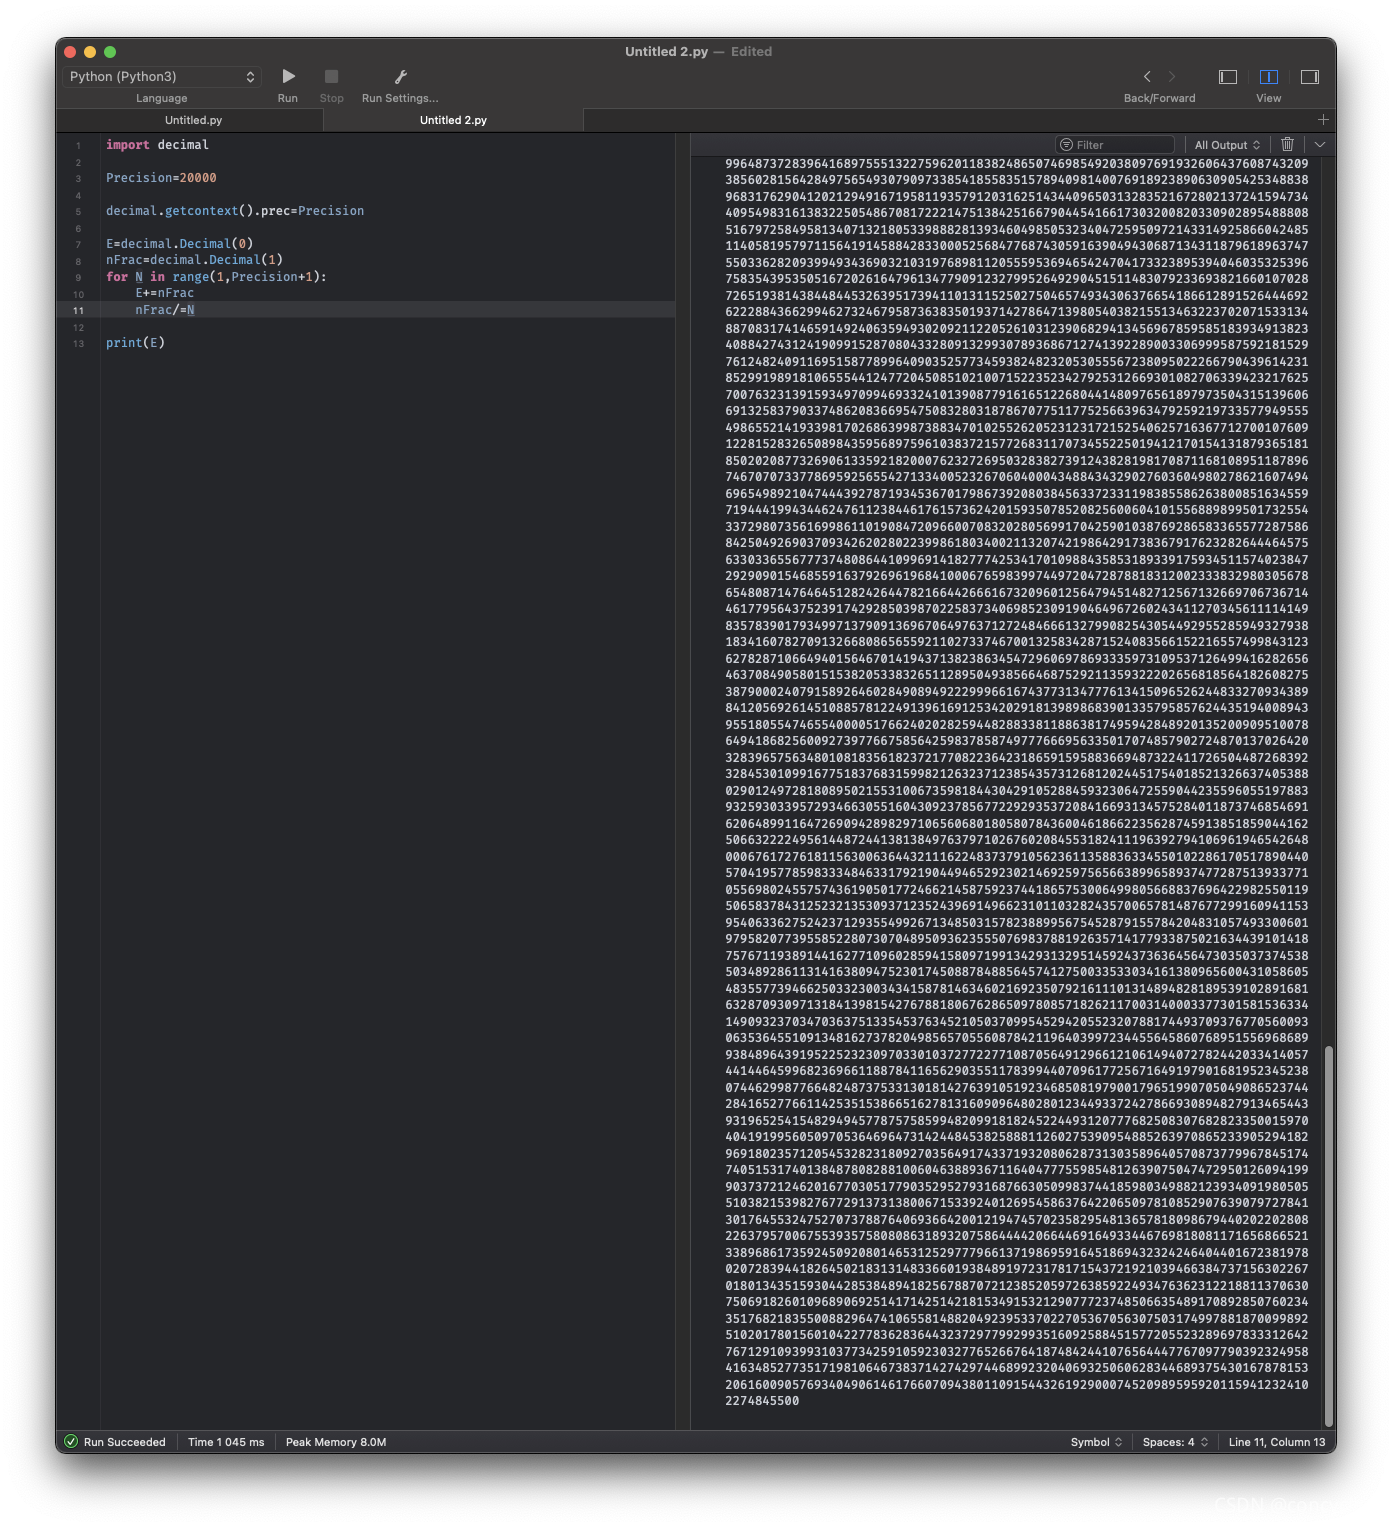Toggle the right panel layout view
The width and height of the screenshot is (1392, 1527).
[x=1309, y=76]
